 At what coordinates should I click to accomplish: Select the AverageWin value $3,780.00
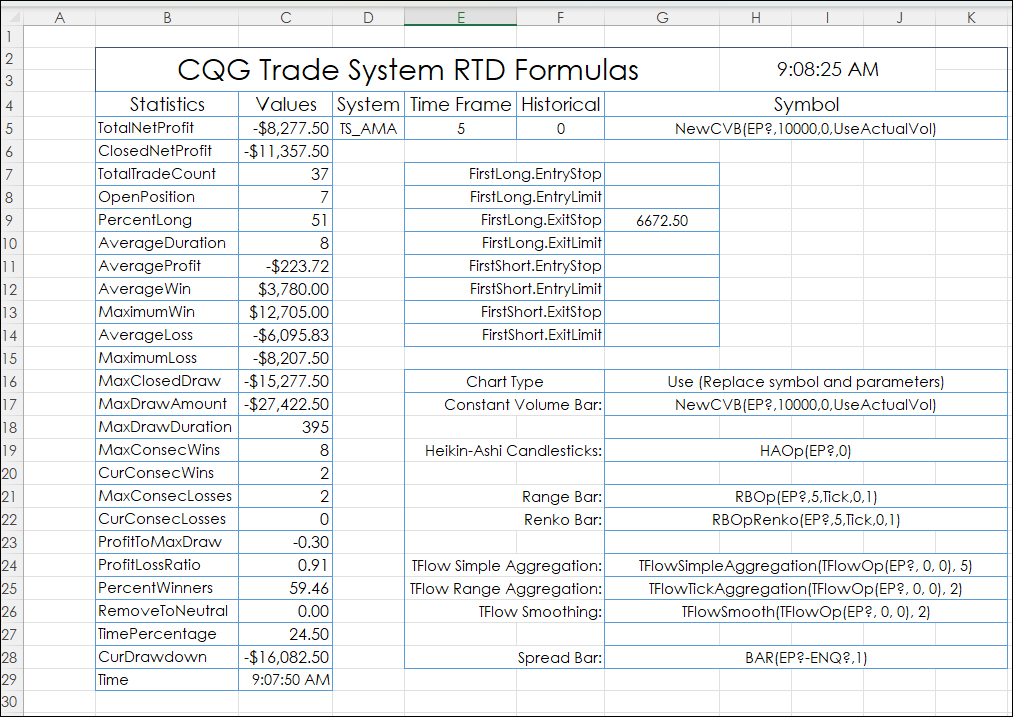coord(286,289)
